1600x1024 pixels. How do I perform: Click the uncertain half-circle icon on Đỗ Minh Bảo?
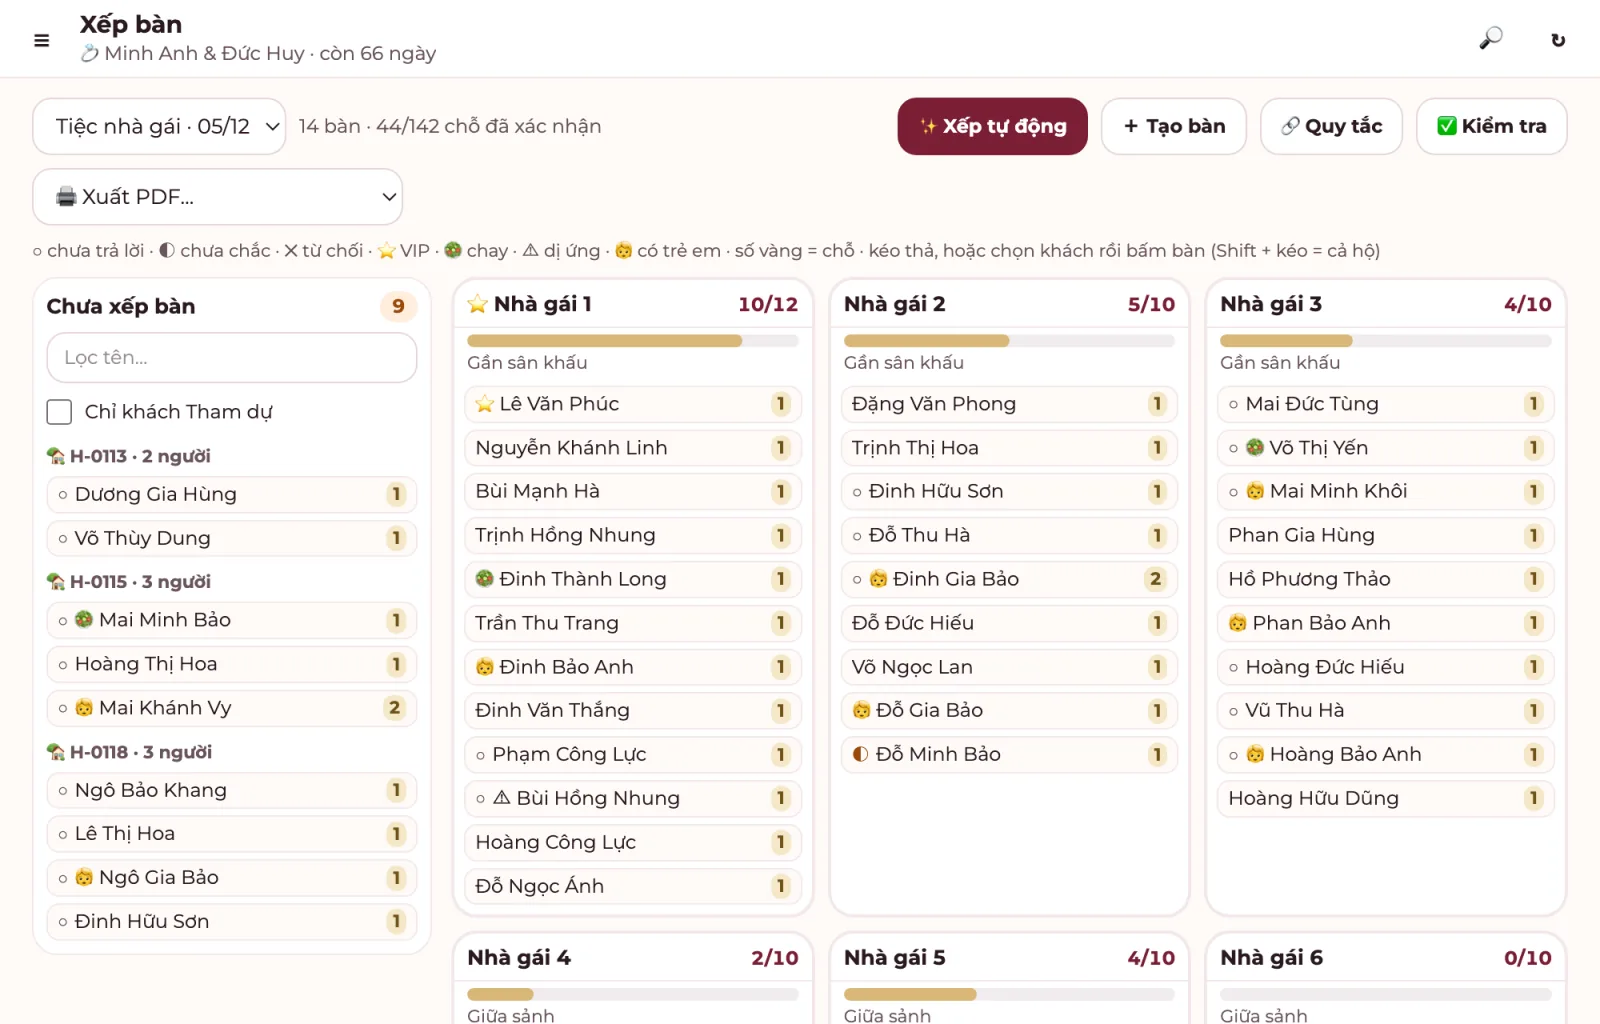(861, 754)
